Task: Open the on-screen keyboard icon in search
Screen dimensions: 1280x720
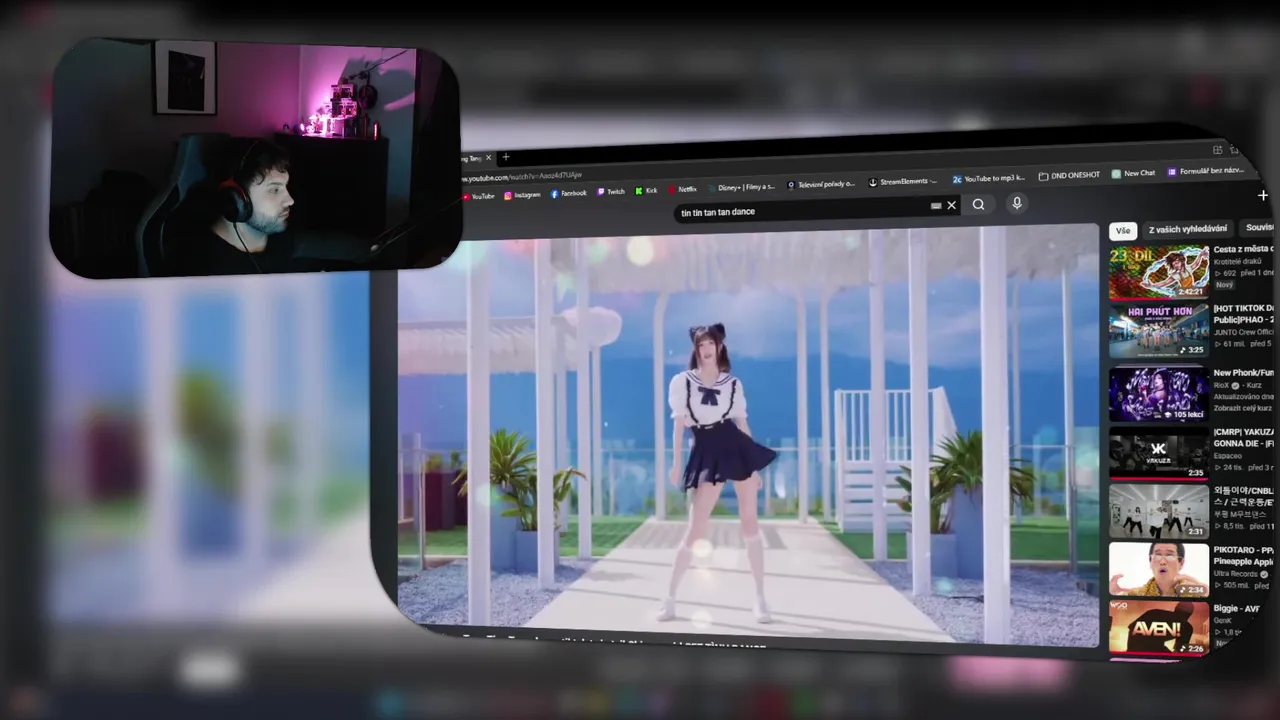Action: (x=935, y=206)
